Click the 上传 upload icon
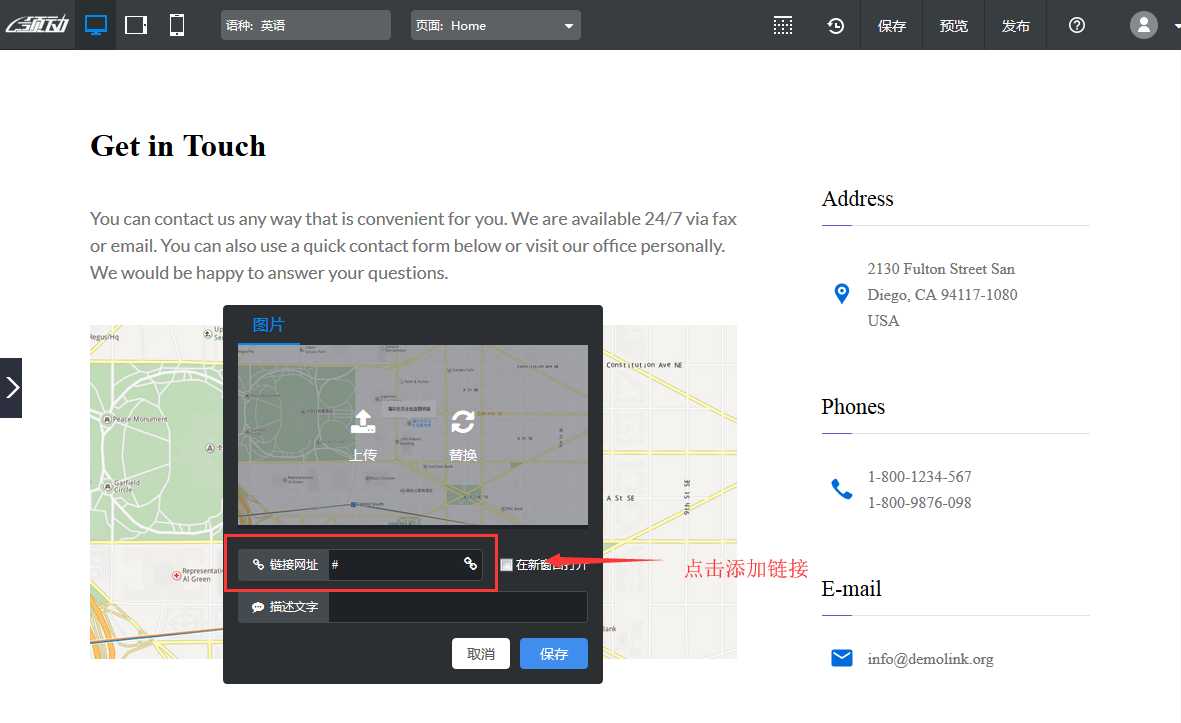The image size is (1181, 723). pos(363,425)
